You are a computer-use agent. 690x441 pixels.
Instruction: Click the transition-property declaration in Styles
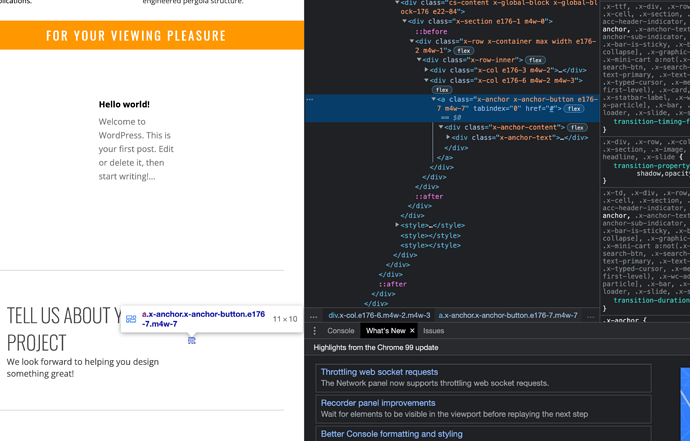coord(652,165)
